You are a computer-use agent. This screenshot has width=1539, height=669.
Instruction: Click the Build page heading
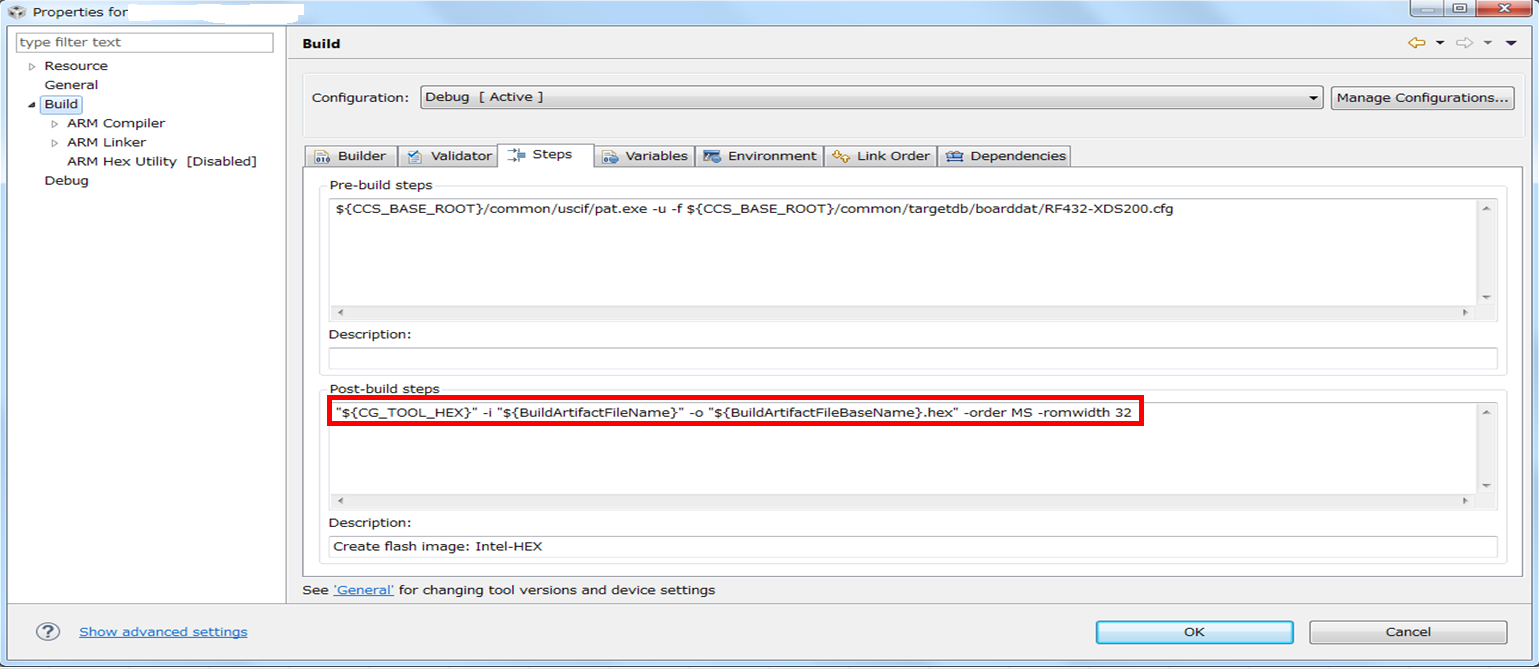pyautogui.click(x=321, y=44)
